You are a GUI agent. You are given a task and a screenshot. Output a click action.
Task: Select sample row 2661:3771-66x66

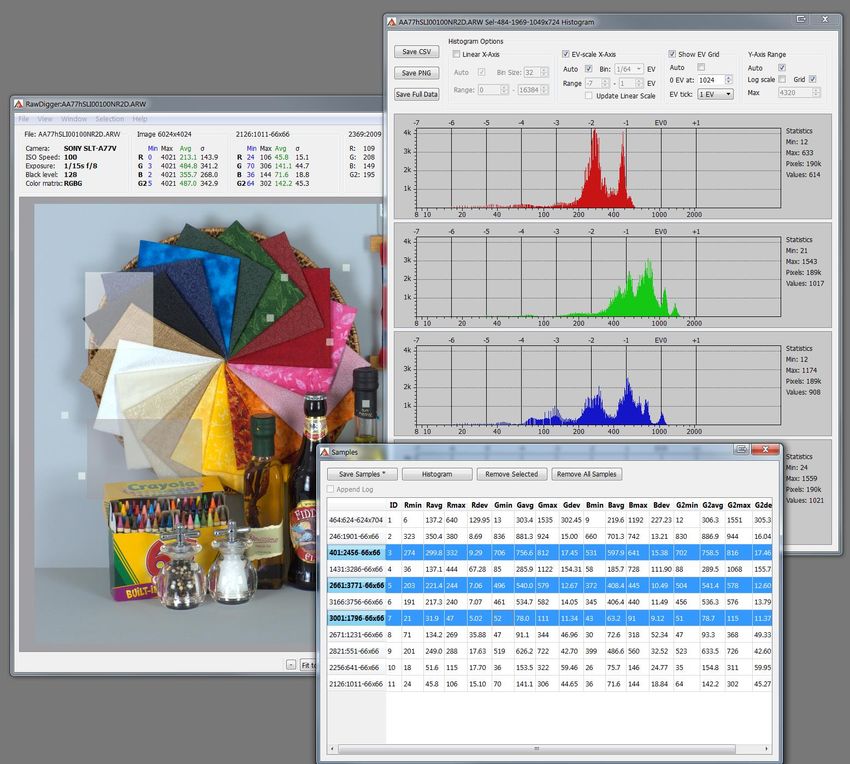550,586
